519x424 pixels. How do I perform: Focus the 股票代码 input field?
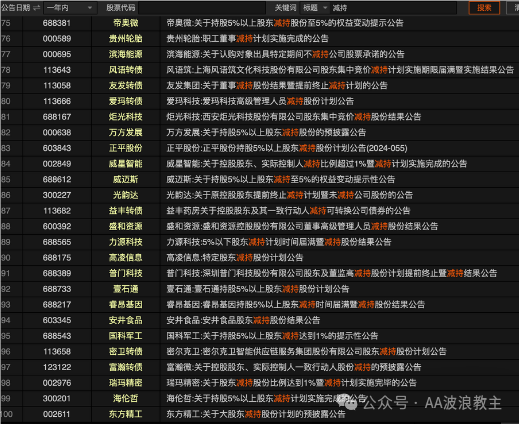(x=202, y=8)
